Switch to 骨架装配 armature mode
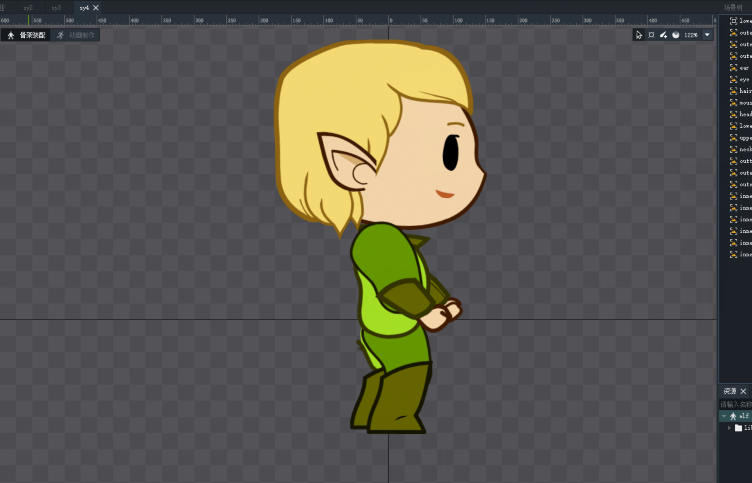Image resolution: width=752 pixels, height=483 pixels. click(x=26, y=35)
